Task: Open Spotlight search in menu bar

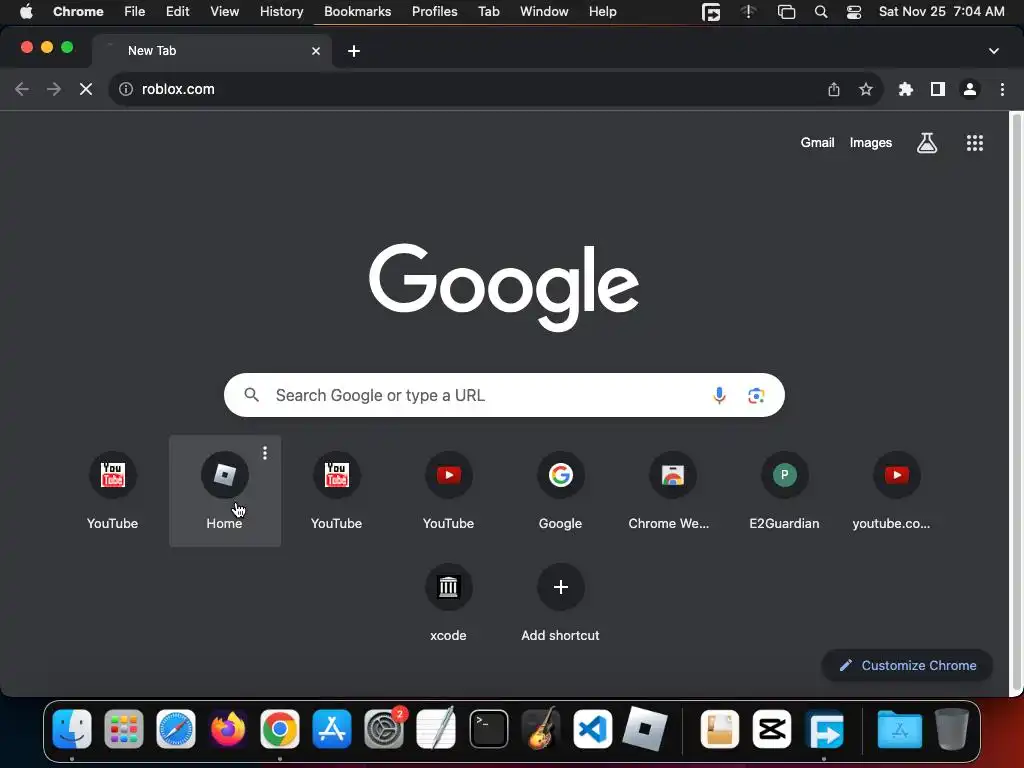Action: [821, 12]
